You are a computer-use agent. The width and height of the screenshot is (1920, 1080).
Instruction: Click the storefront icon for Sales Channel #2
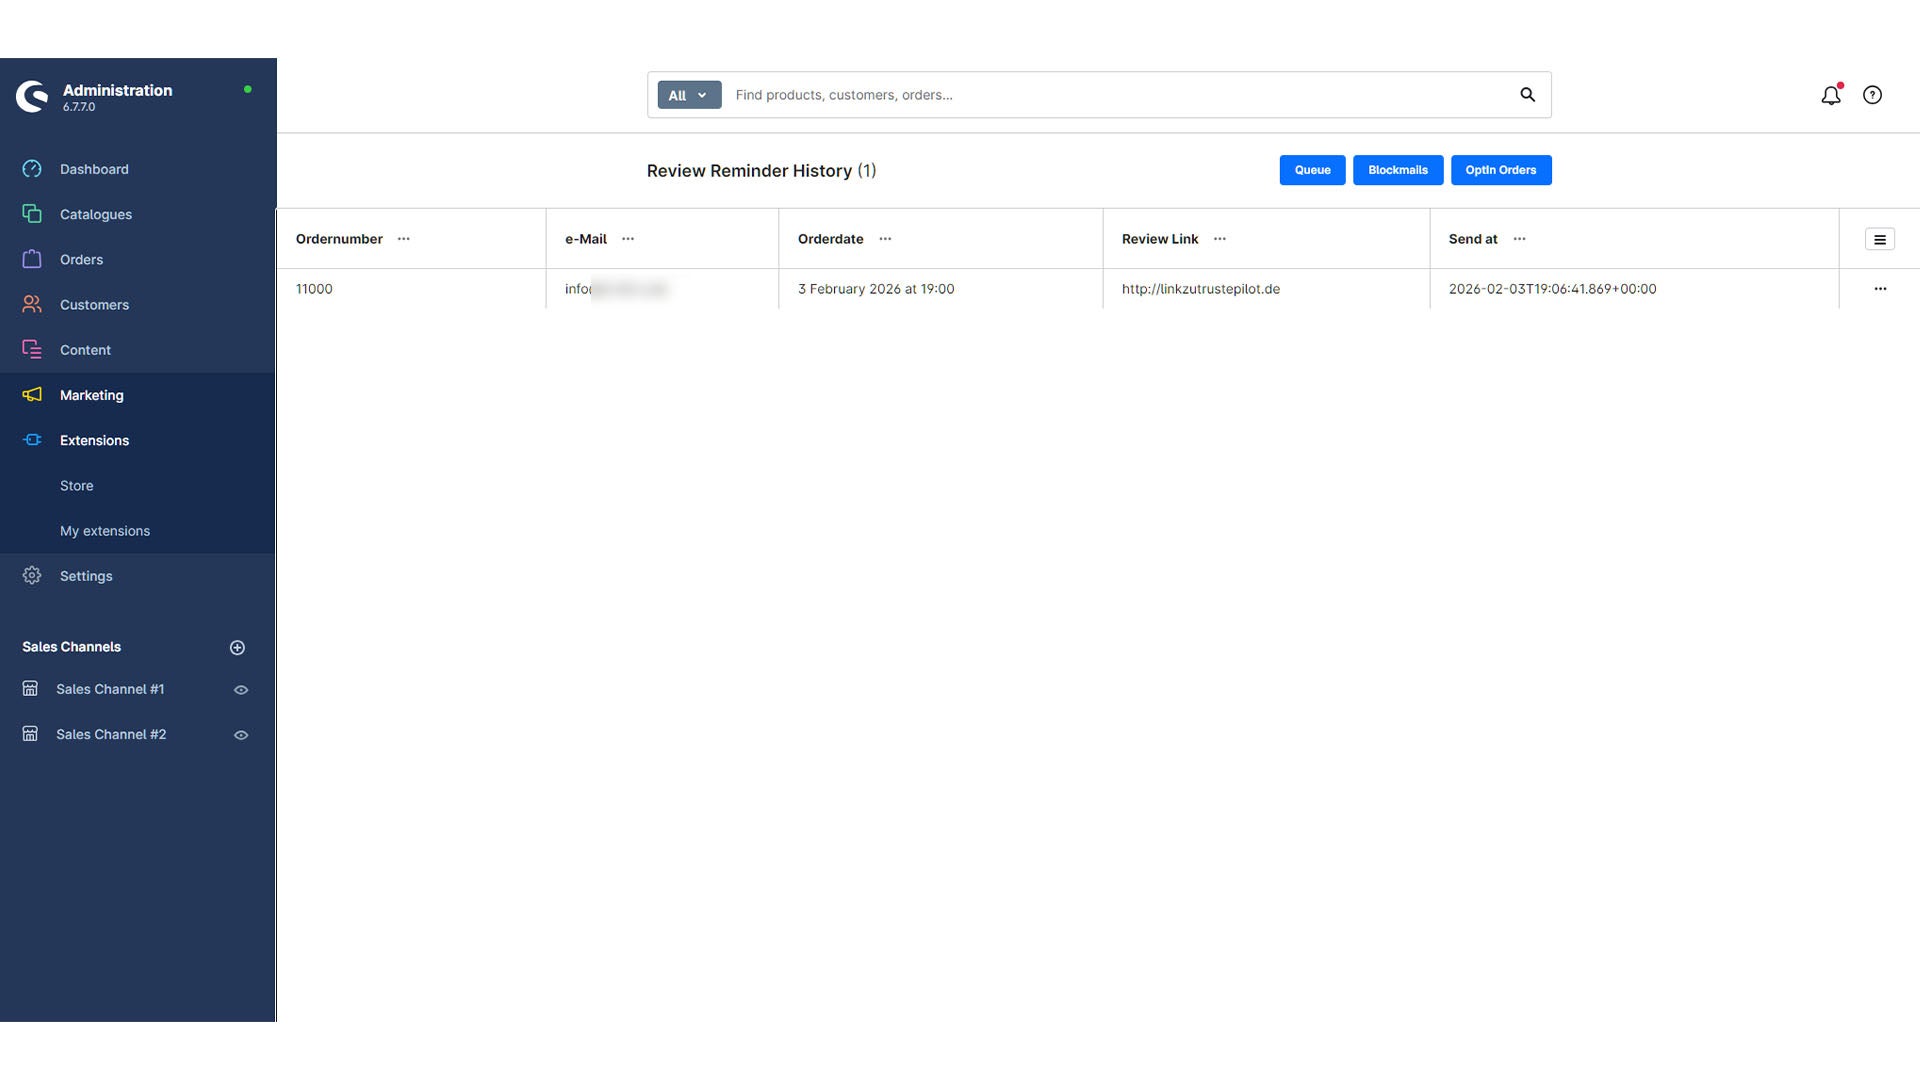pos(30,734)
